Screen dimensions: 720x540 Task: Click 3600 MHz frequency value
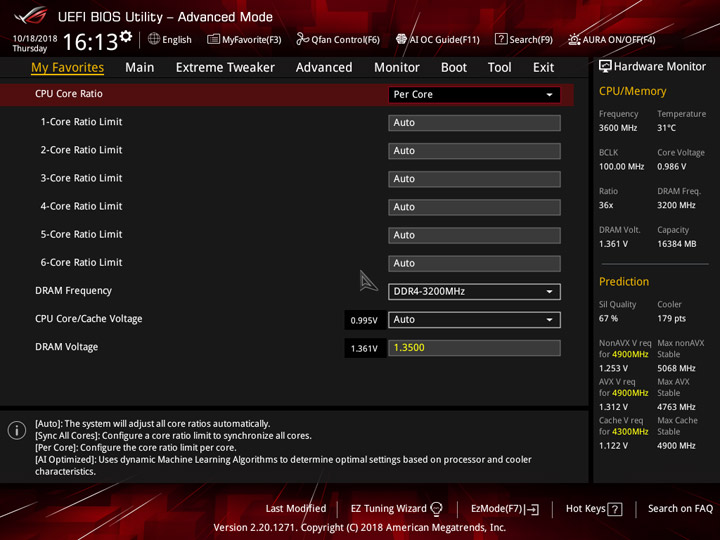[618, 128]
